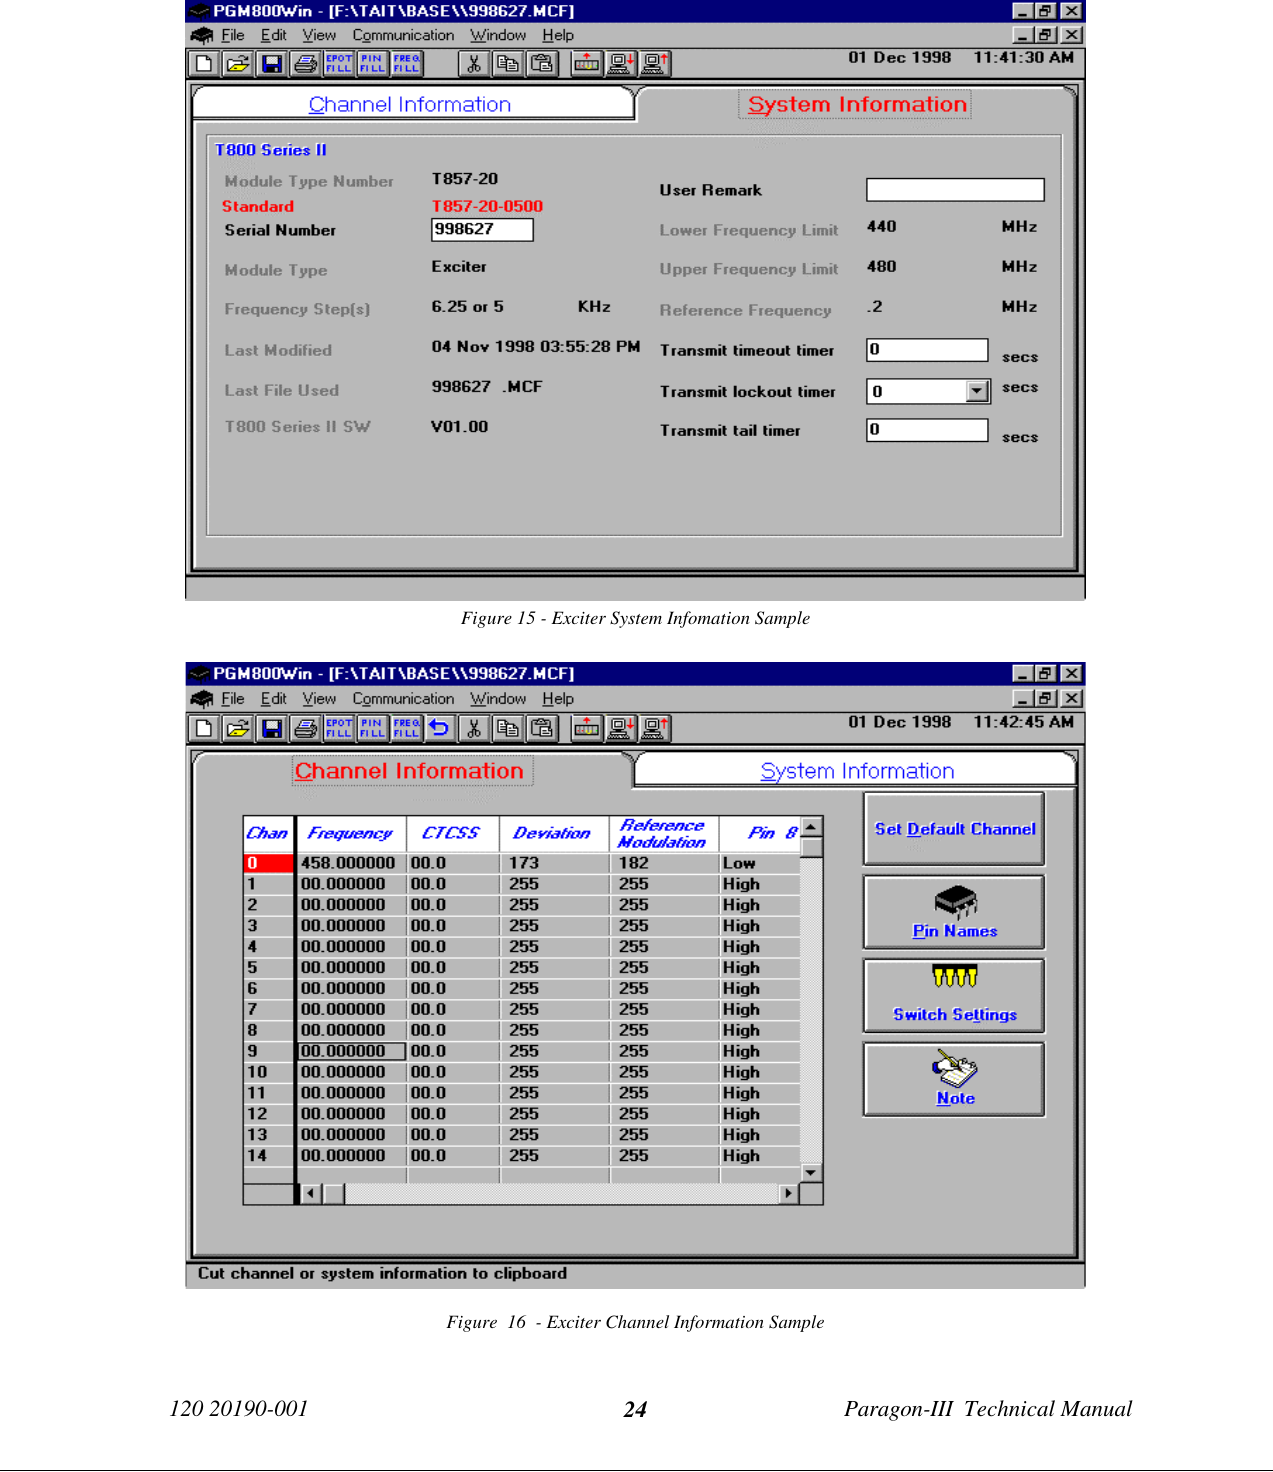
Task: Click channel row number '14'
Action: coord(269,1156)
